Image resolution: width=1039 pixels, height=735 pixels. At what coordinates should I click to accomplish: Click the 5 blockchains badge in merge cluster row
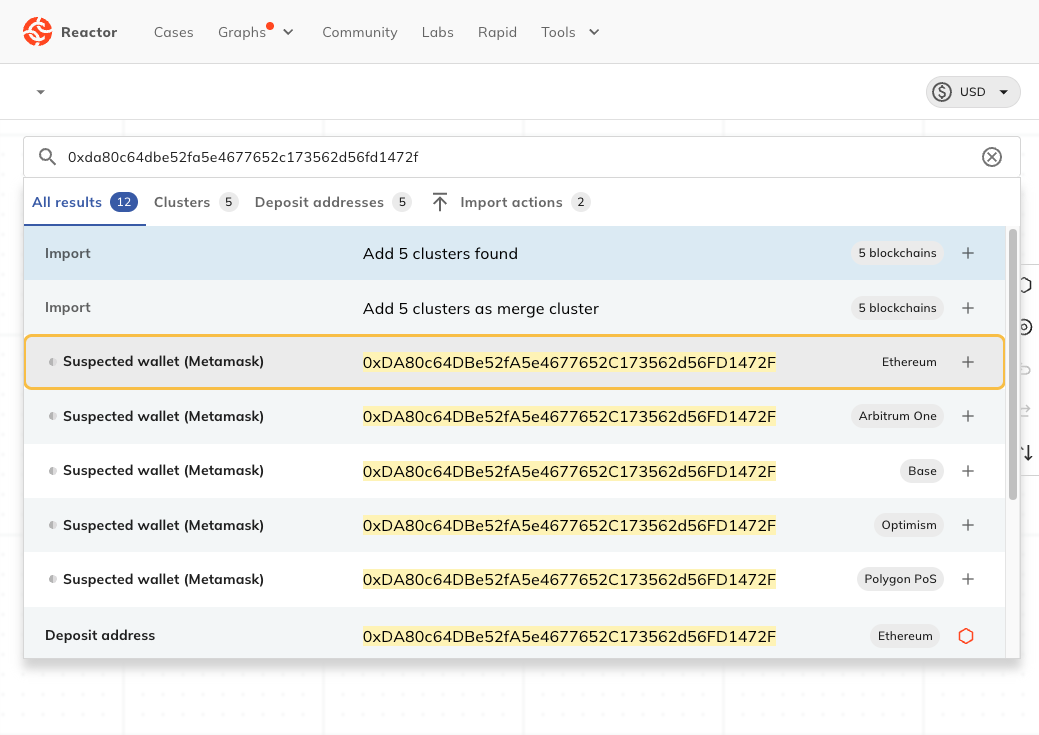click(x=897, y=308)
